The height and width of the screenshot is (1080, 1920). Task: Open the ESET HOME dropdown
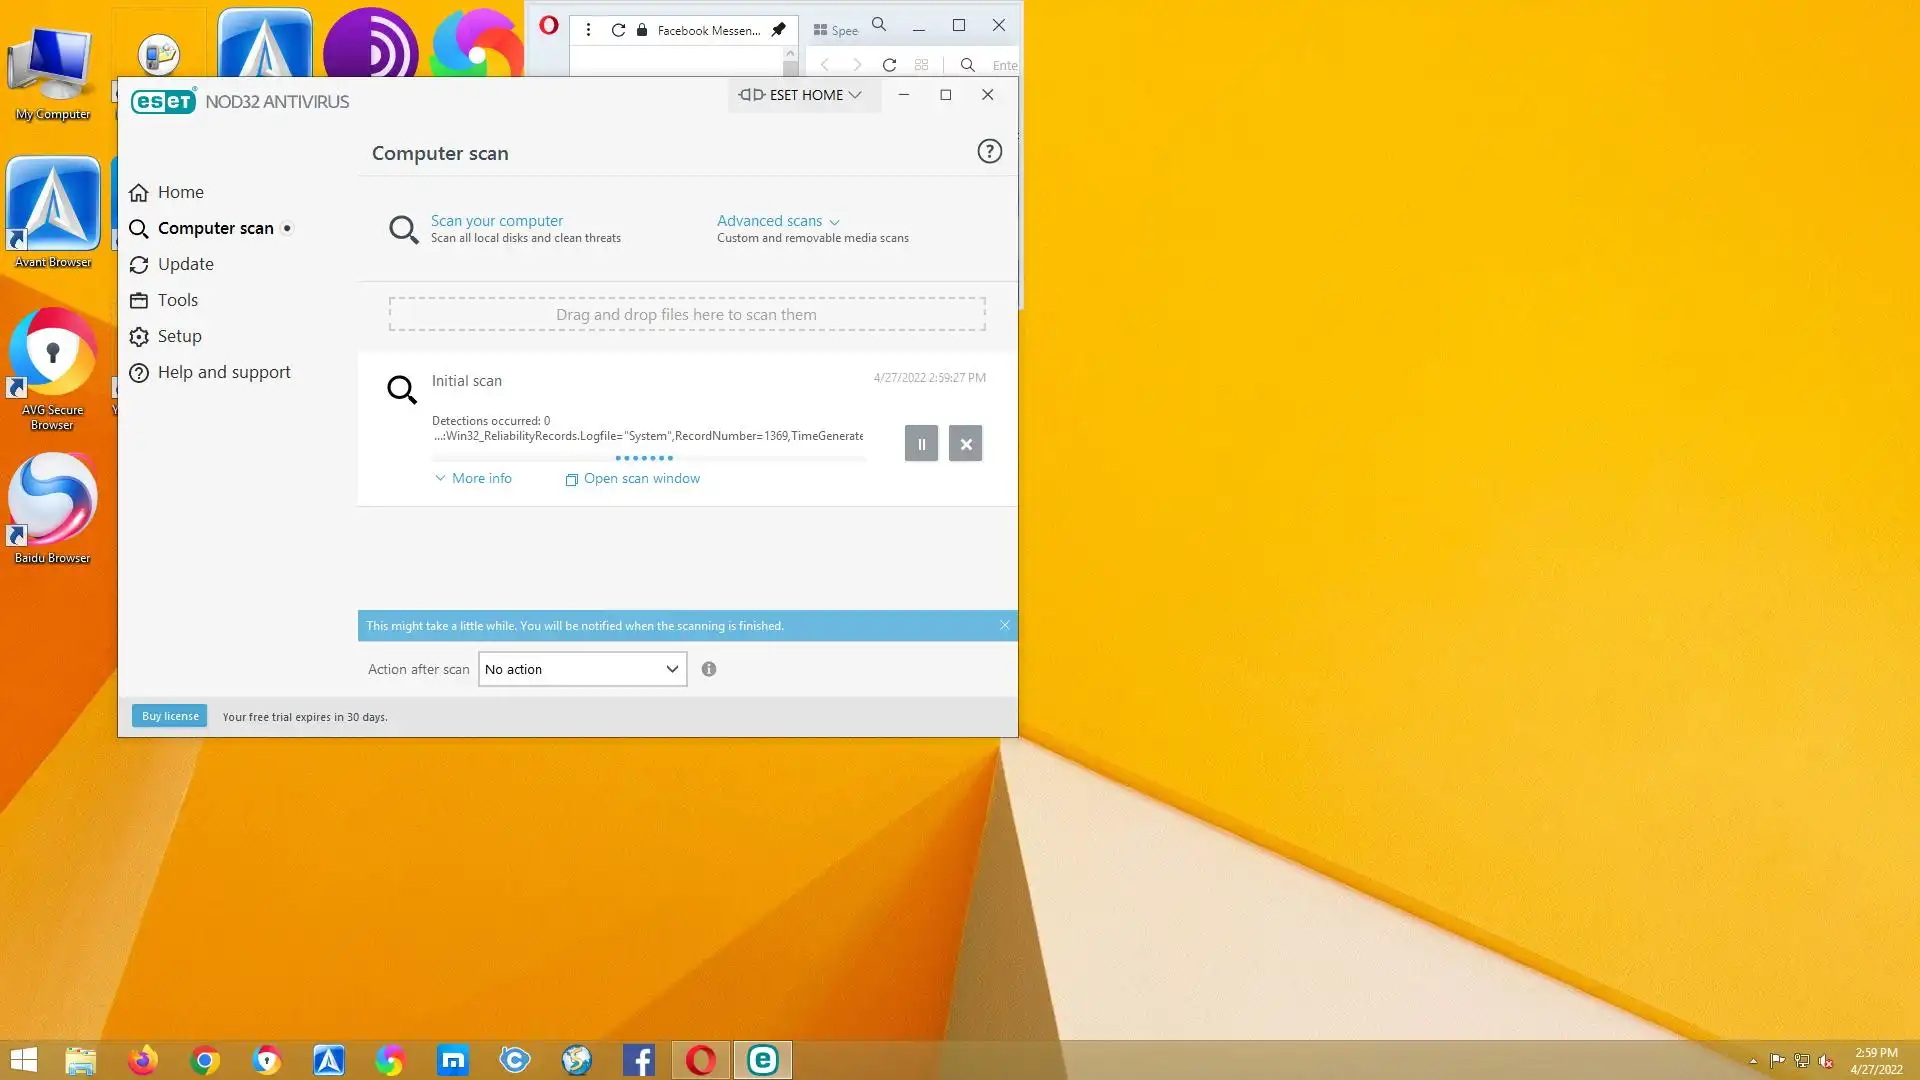[801, 95]
